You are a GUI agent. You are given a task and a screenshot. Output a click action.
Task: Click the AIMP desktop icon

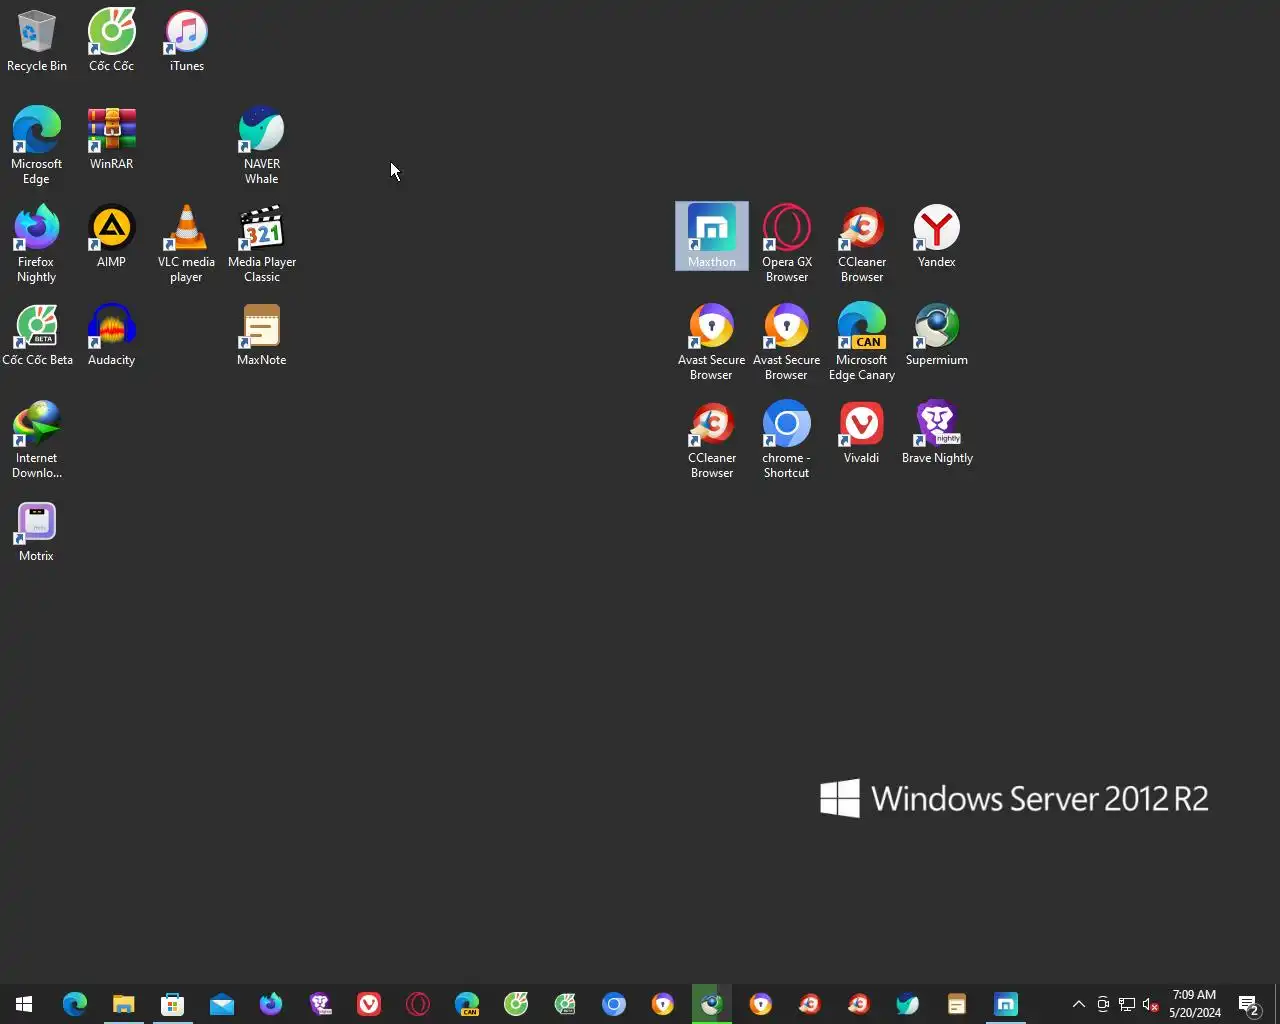coord(111,237)
